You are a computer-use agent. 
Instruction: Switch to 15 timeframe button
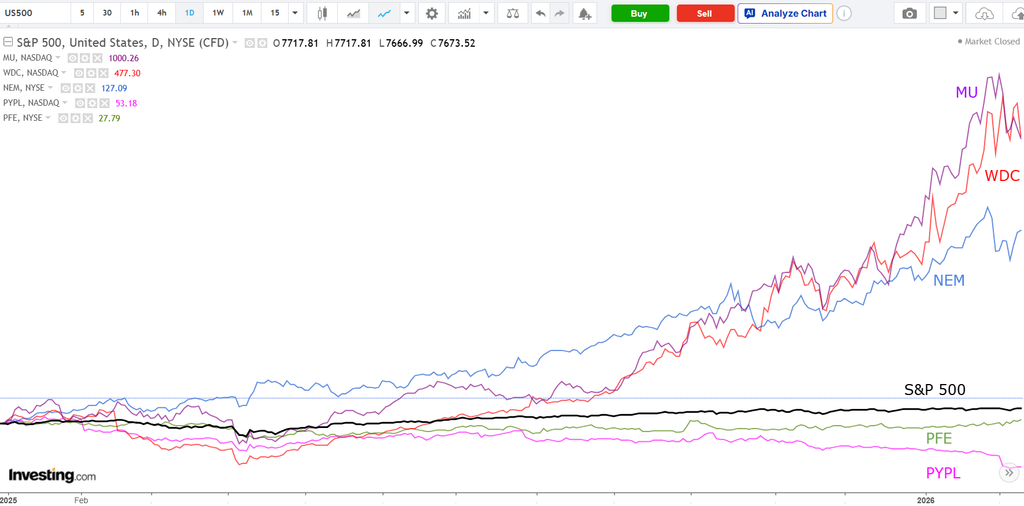coord(275,13)
